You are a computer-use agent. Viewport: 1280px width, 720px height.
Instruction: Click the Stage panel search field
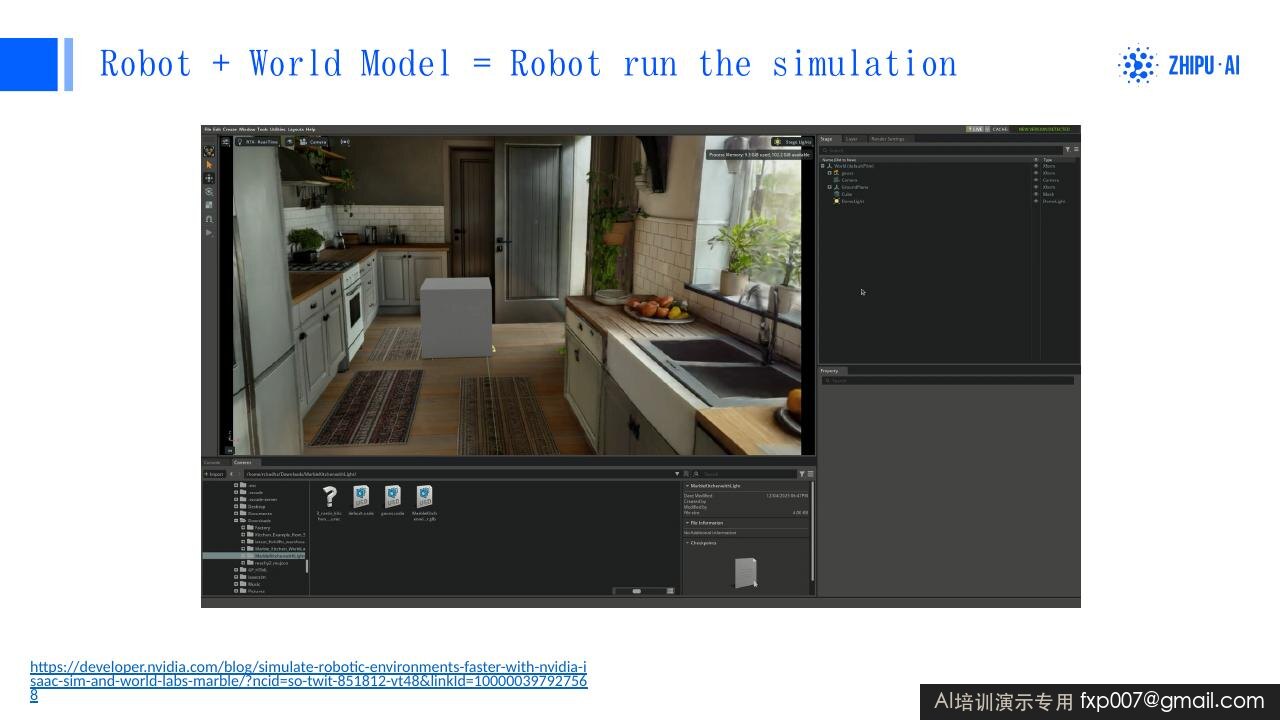[940, 150]
